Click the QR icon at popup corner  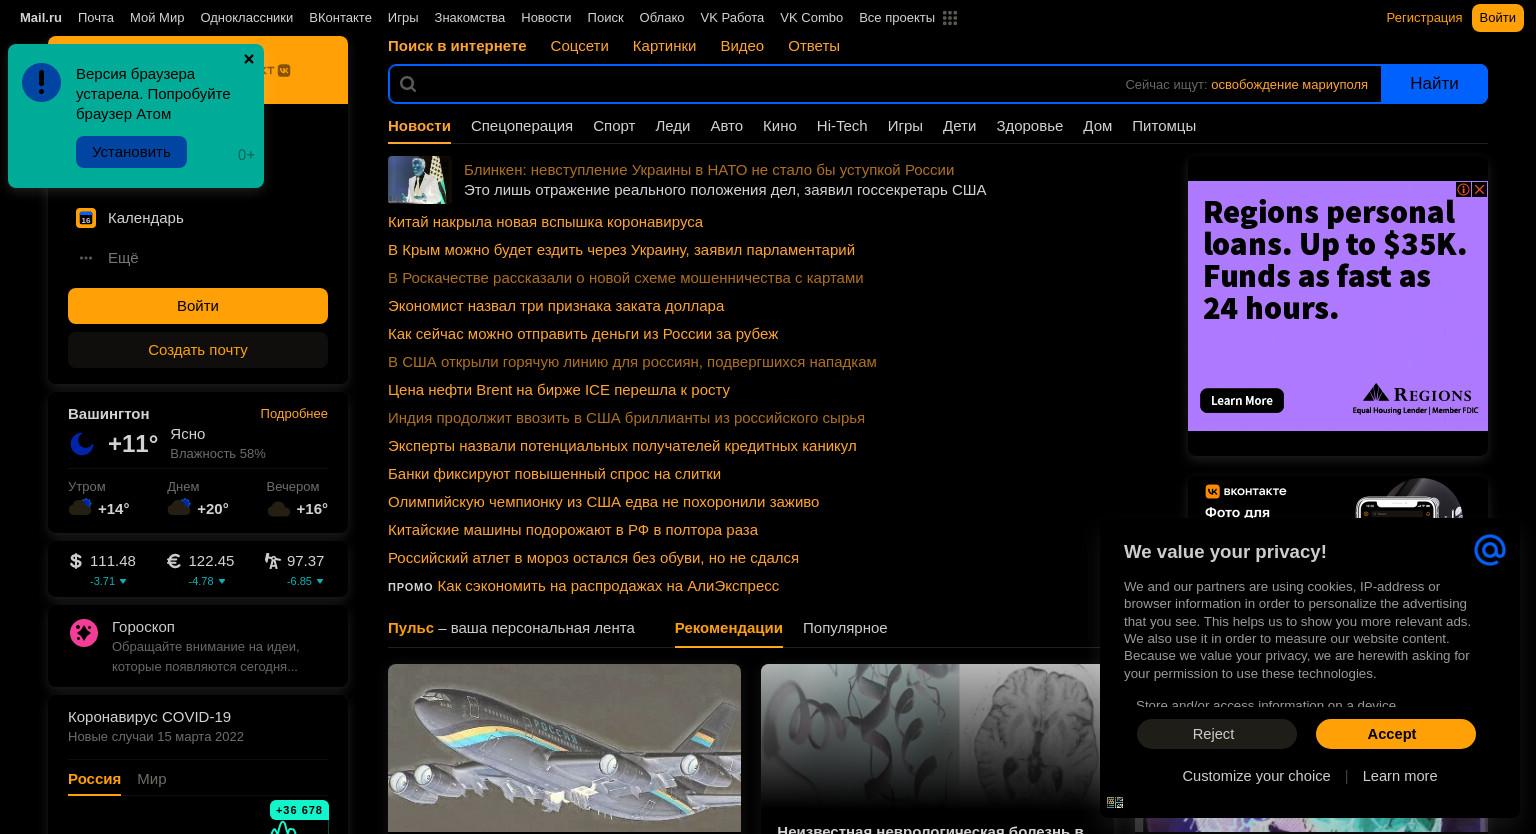coord(1115,802)
